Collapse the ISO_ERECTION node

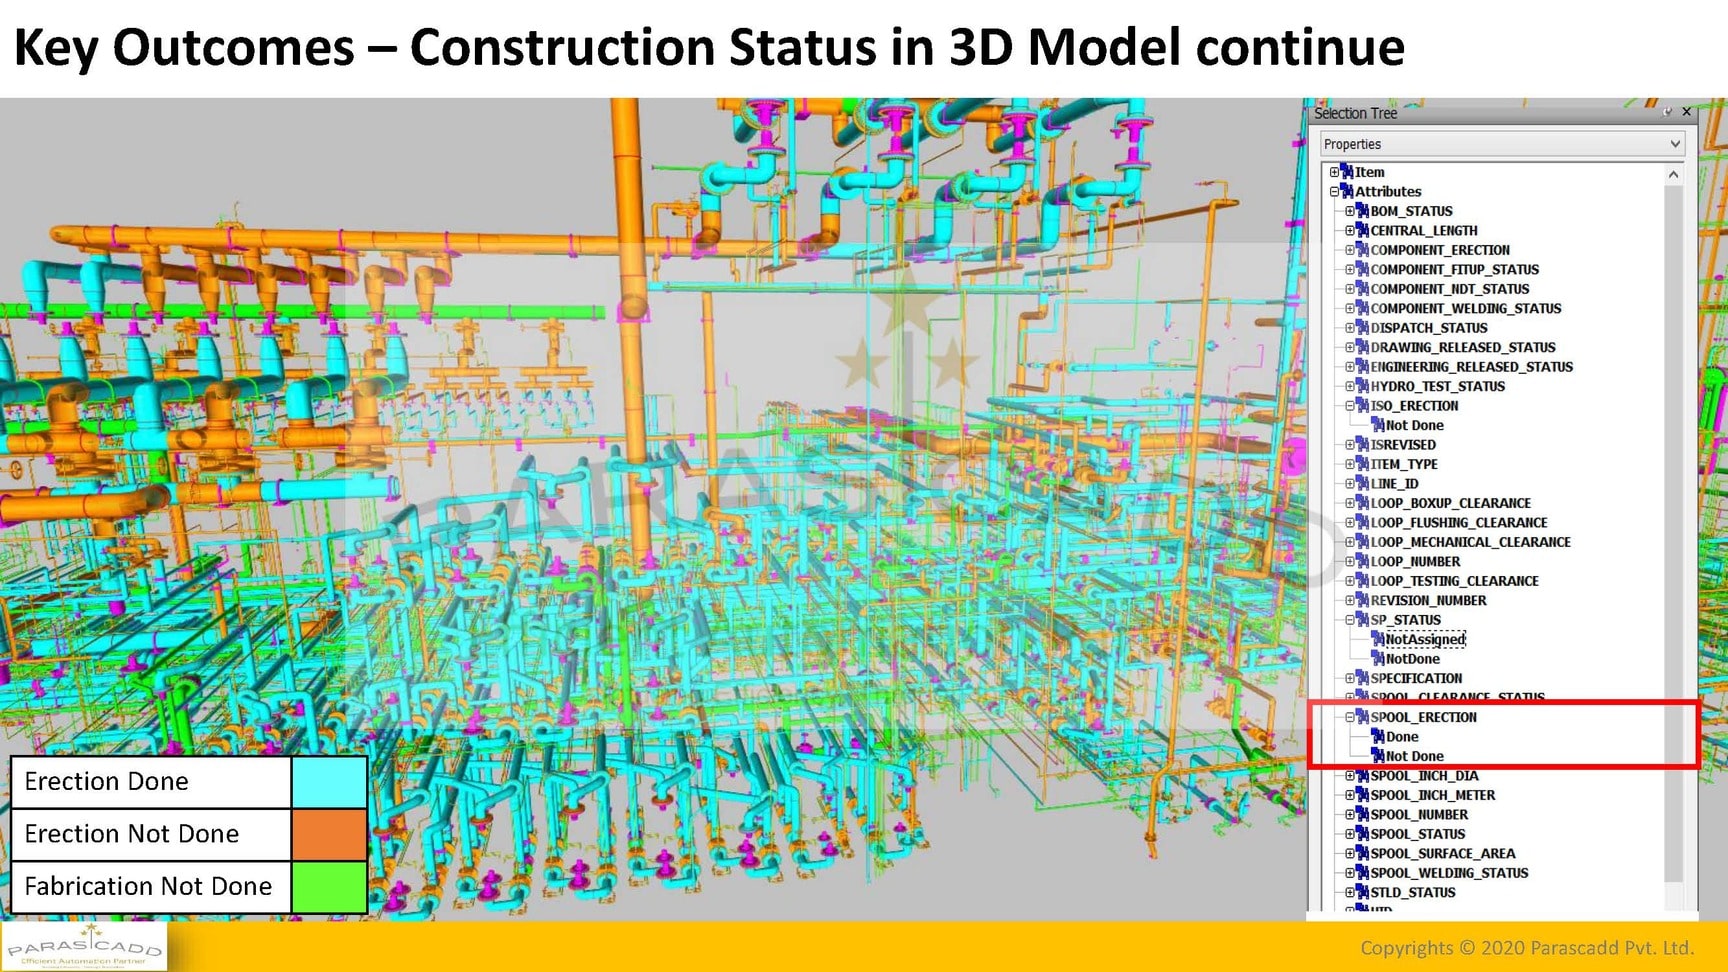[1349, 406]
